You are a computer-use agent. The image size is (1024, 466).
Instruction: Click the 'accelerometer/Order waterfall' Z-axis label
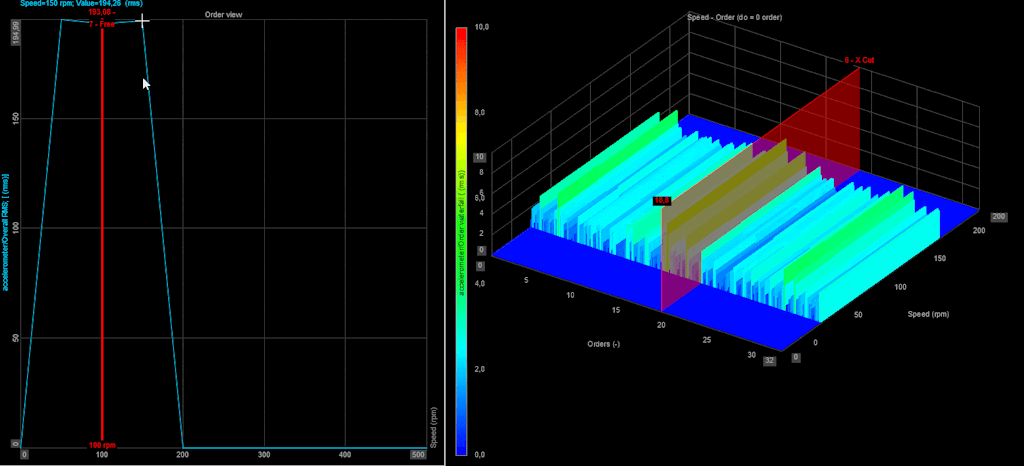click(x=462, y=232)
